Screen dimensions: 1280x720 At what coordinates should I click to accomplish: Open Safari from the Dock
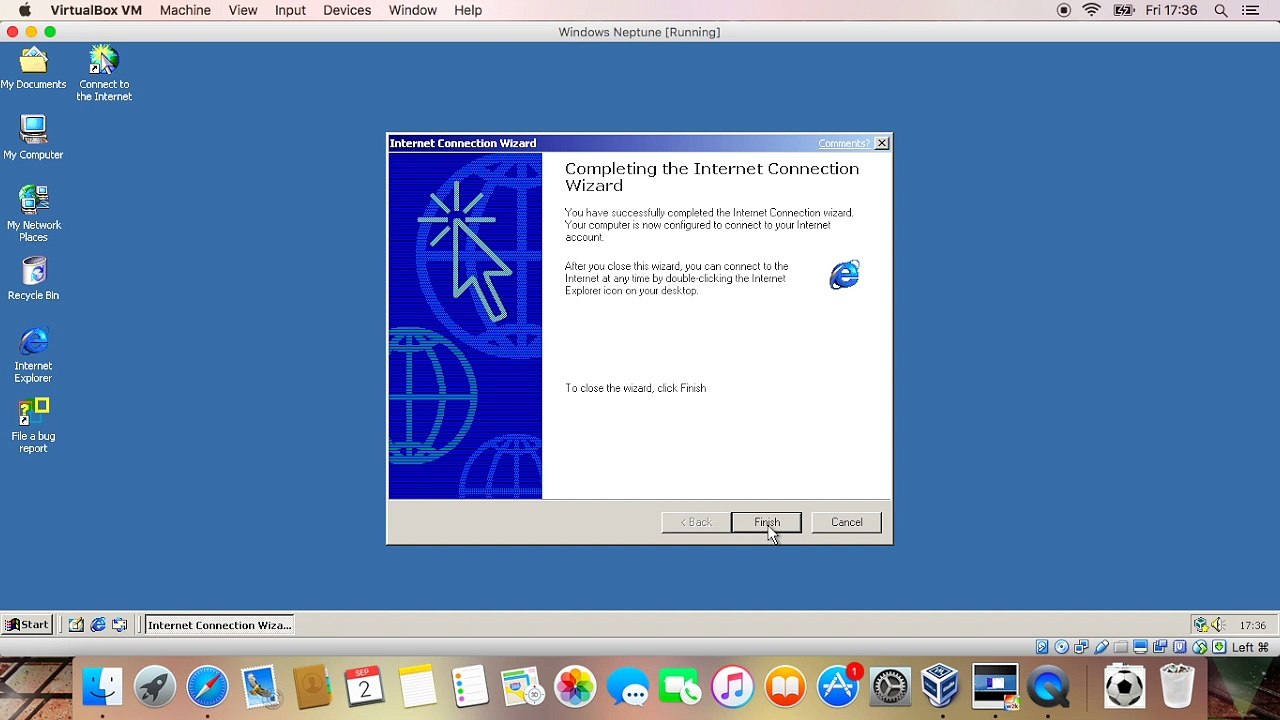coord(207,688)
